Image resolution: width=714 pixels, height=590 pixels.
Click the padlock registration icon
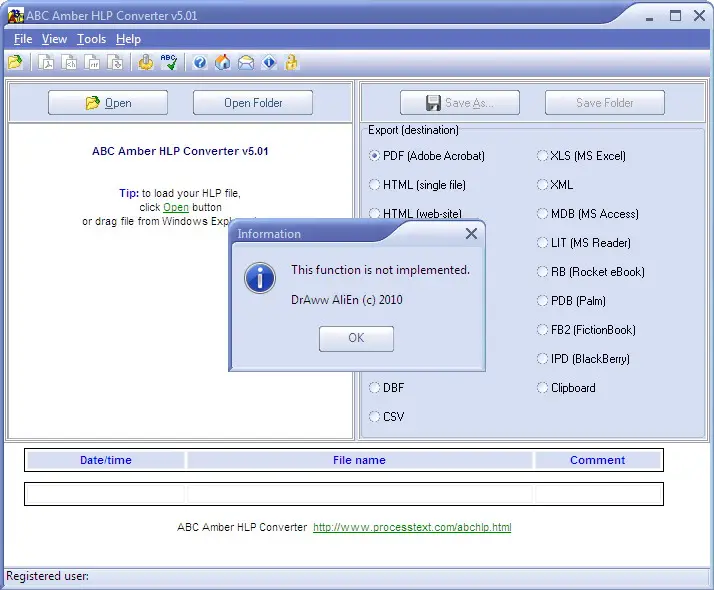(x=292, y=62)
